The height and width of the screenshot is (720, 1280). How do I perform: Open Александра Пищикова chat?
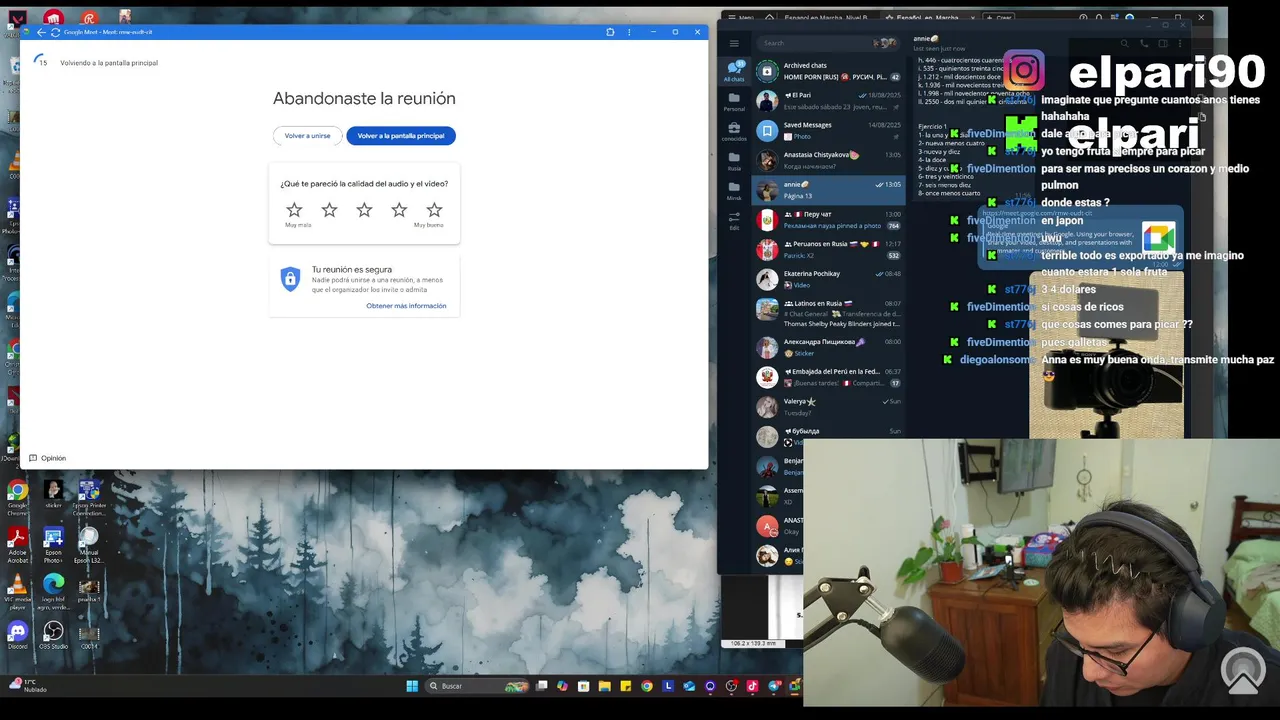click(x=828, y=347)
